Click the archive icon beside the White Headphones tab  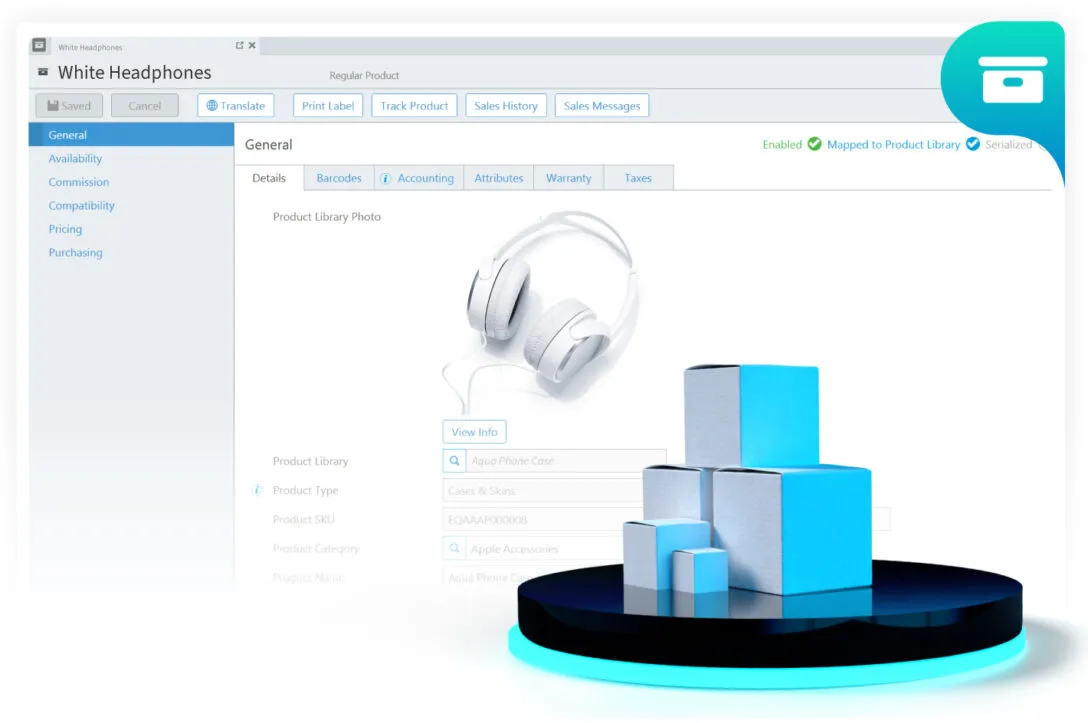click(x=40, y=45)
